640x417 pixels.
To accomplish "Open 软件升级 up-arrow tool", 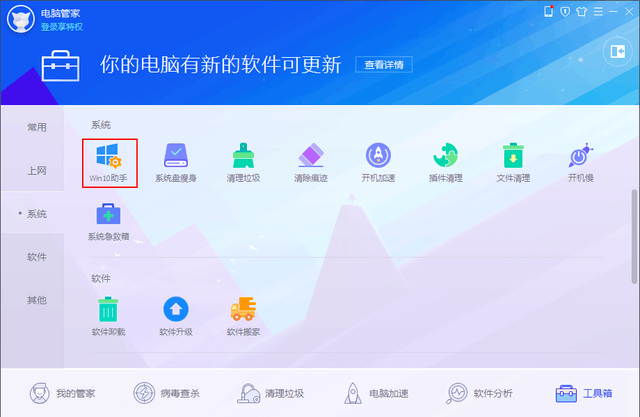I will tap(176, 317).
